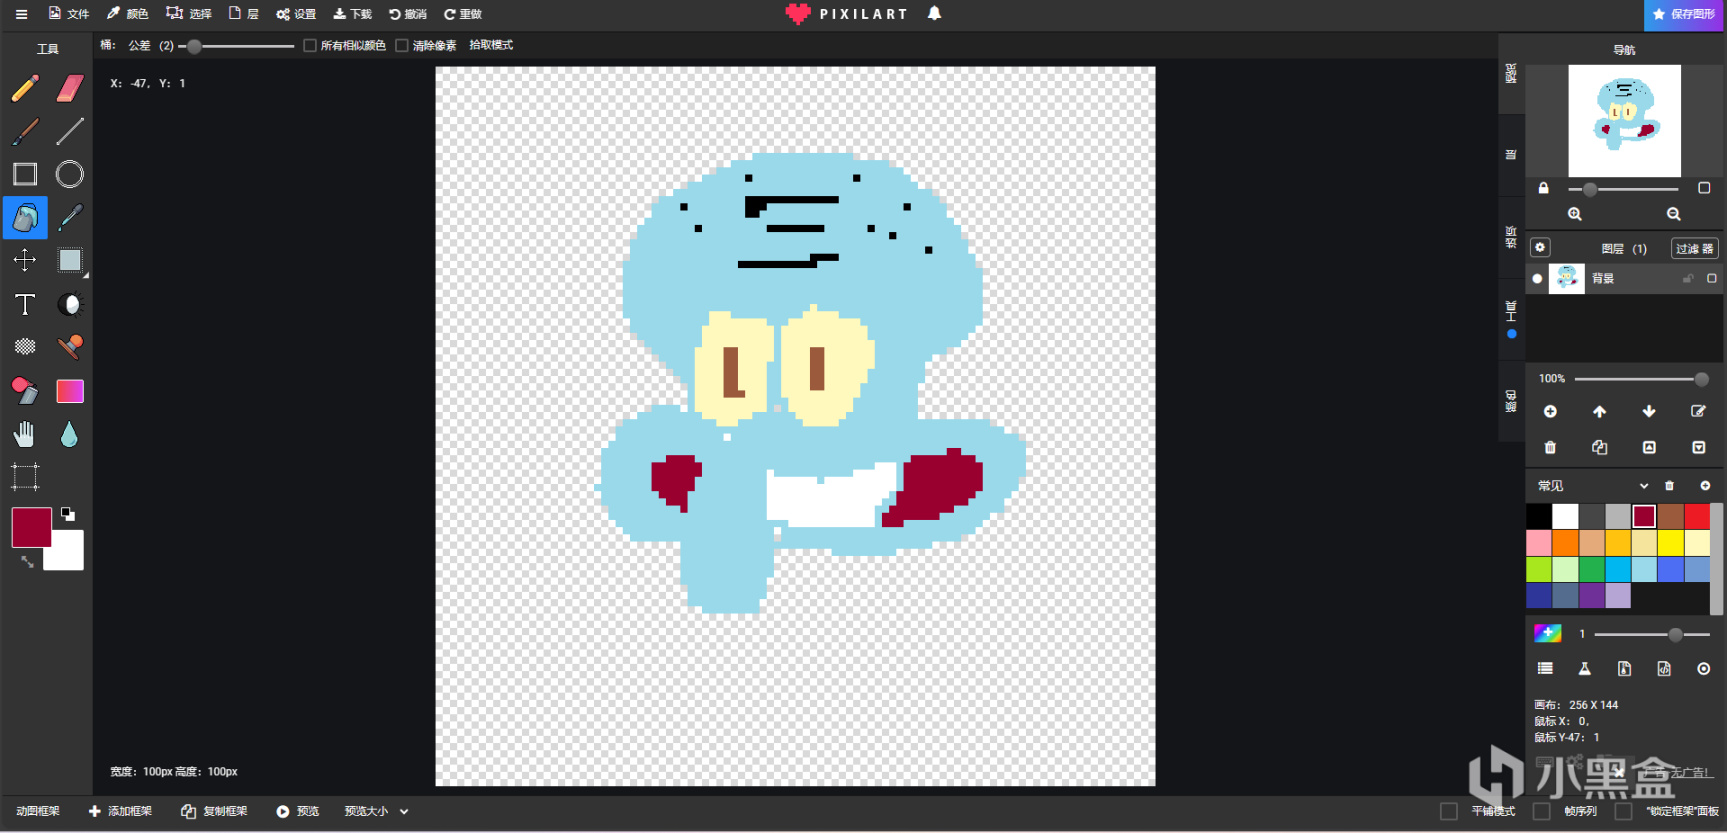Open the 选择 menu

coord(189,14)
